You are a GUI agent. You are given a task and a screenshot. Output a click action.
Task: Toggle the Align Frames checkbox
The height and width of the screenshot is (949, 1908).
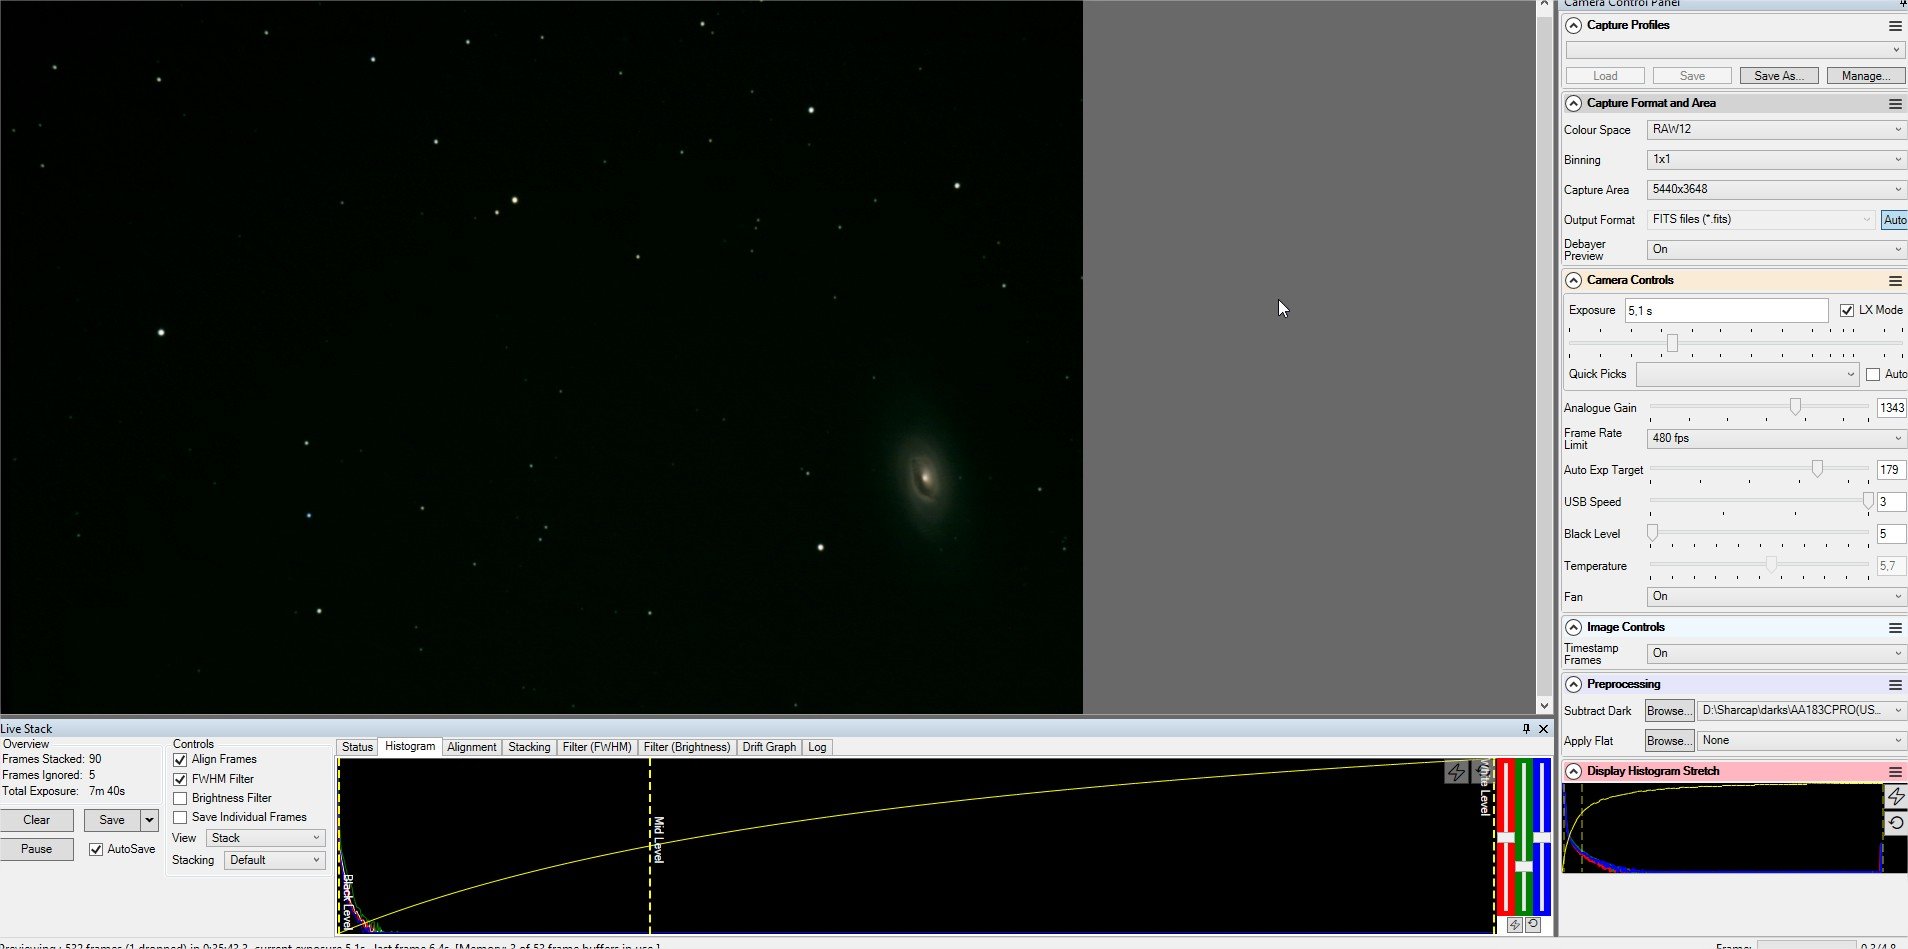coord(180,760)
